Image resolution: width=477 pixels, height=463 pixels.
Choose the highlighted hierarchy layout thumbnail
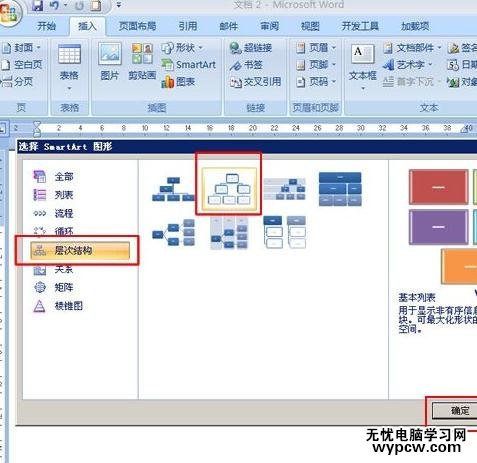click(x=229, y=190)
